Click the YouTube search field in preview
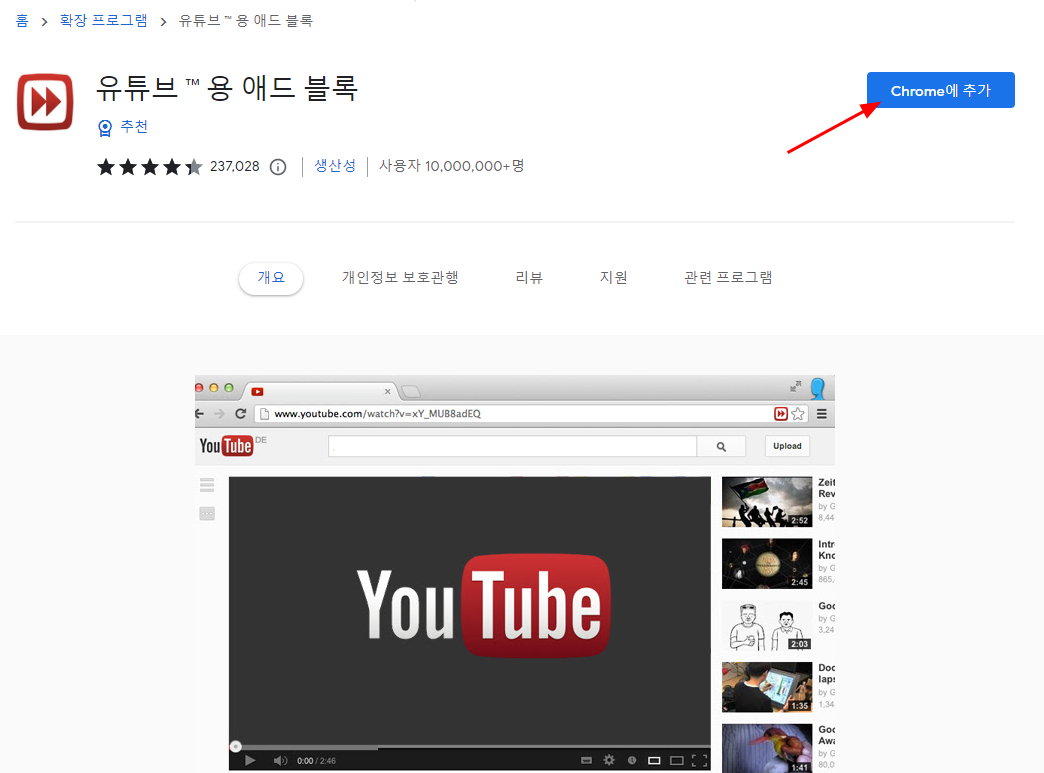This screenshot has height=773, width=1044. pos(512,446)
